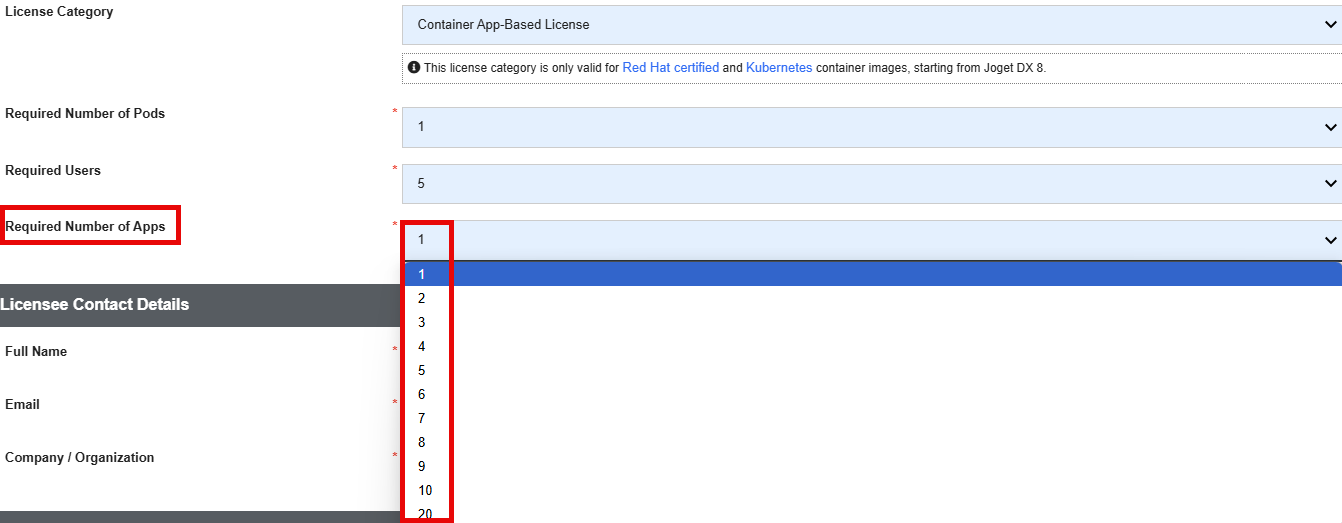Viewport: 1342px width, 523px height.
Task: Choose 8 in the number of apps list
Action: (x=872, y=442)
